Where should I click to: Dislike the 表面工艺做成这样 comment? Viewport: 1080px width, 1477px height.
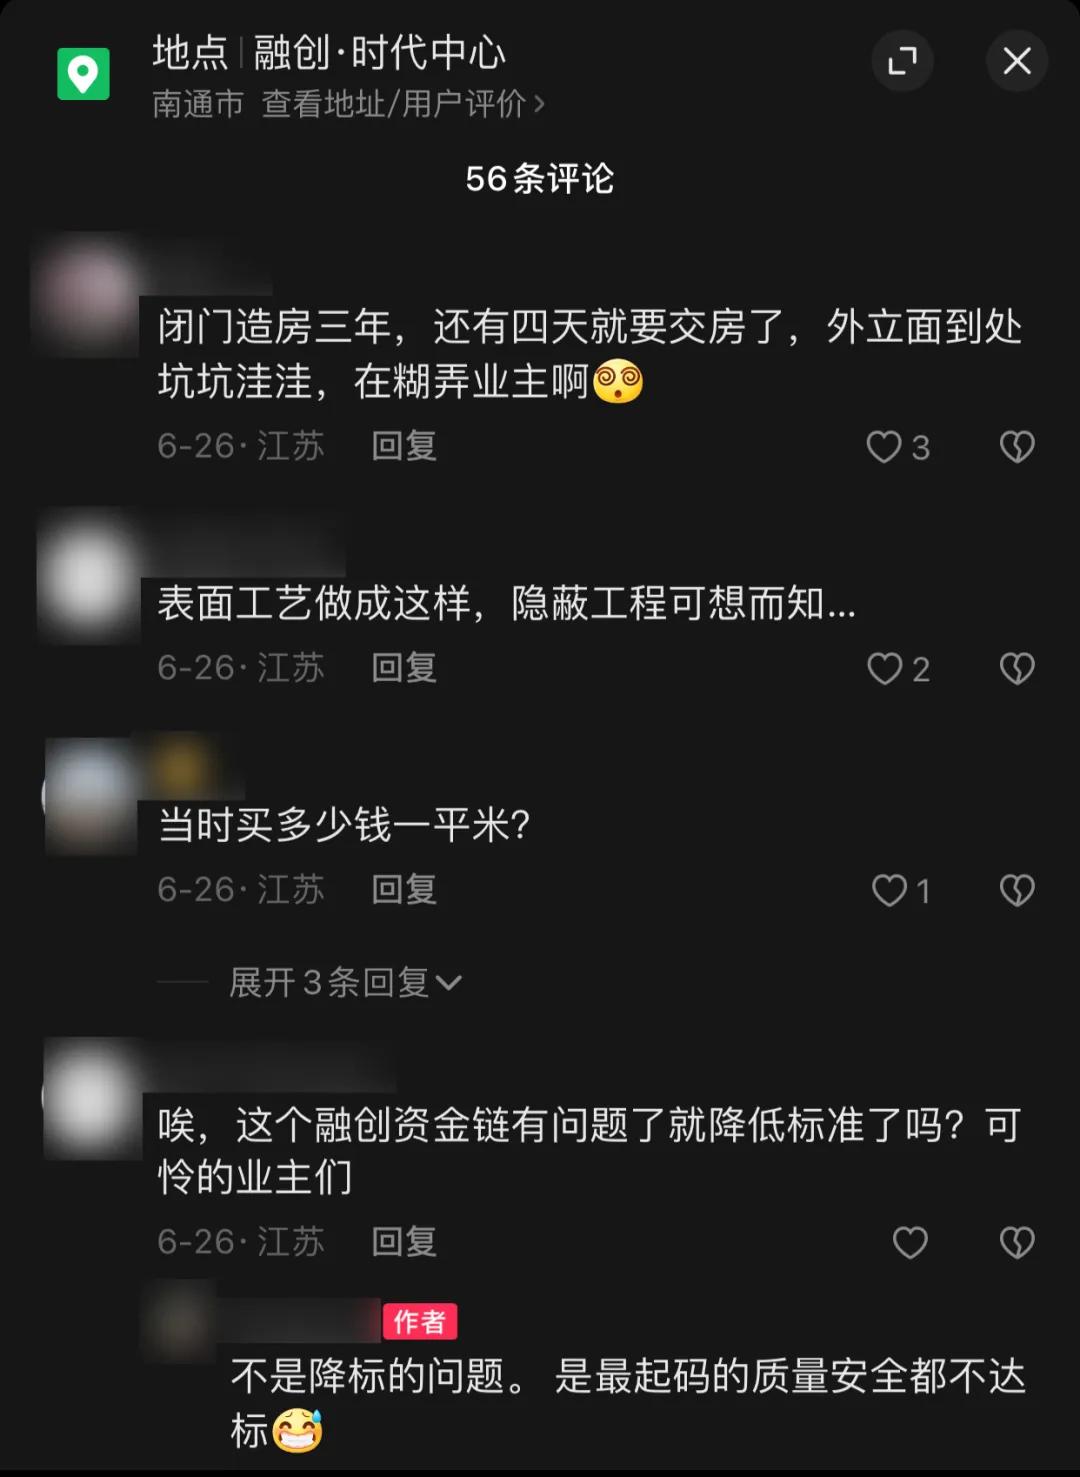pyautogui.click(x=1017, y=668)
